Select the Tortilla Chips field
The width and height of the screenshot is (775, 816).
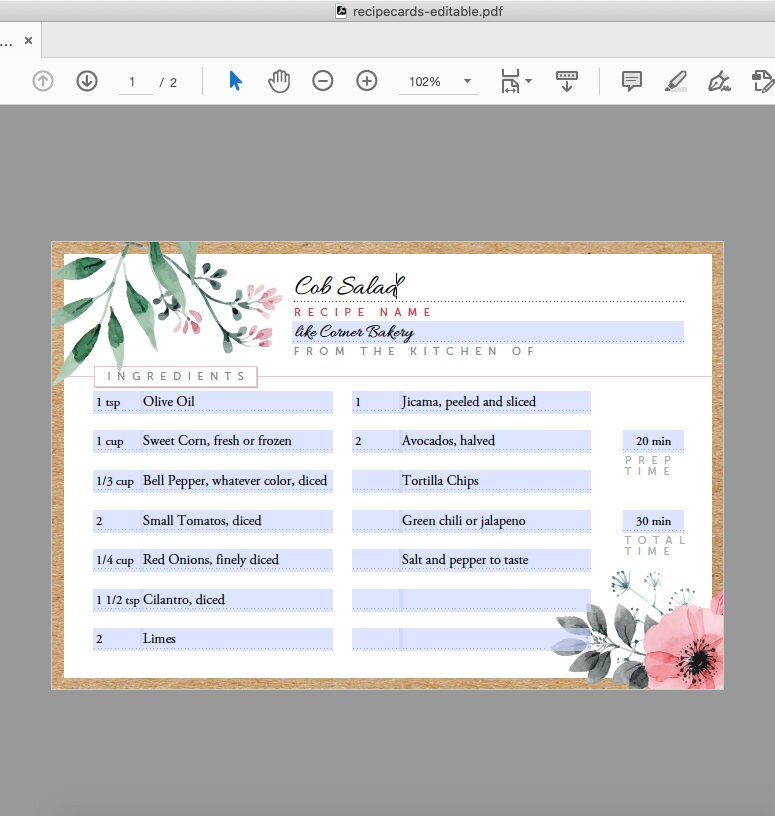tap(496, 481)
